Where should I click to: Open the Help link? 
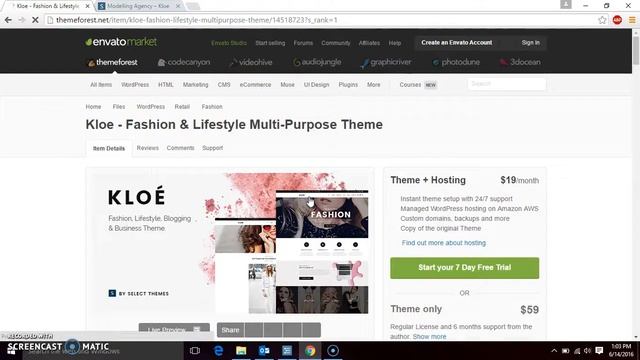click(395, 43)
